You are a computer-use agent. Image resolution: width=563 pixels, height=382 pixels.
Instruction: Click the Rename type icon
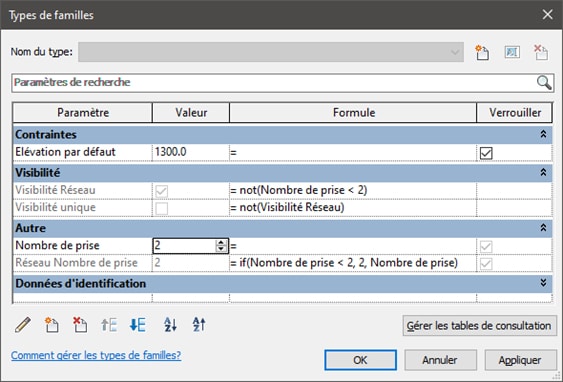(512, 52)
